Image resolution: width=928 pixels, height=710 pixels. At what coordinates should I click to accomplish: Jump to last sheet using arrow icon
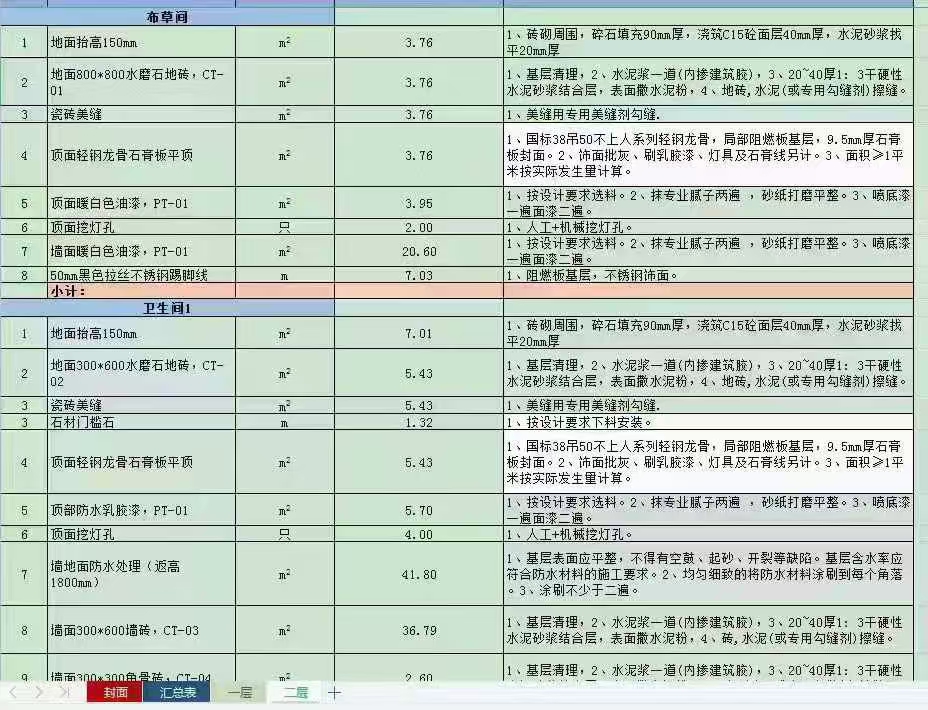[64, 692]
